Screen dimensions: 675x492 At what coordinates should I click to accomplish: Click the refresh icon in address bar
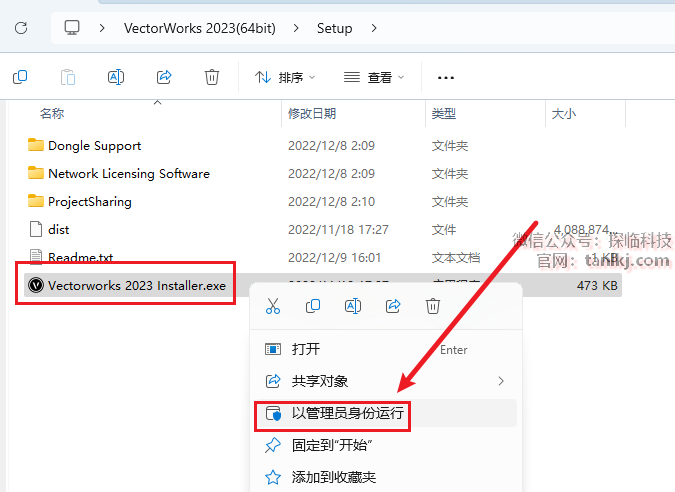click(21, 28)
